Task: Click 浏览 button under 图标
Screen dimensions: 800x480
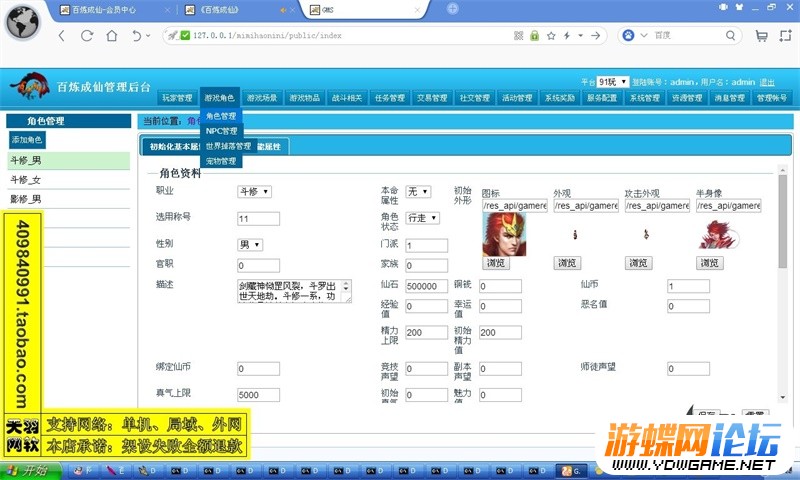Action: coord(495,263)
